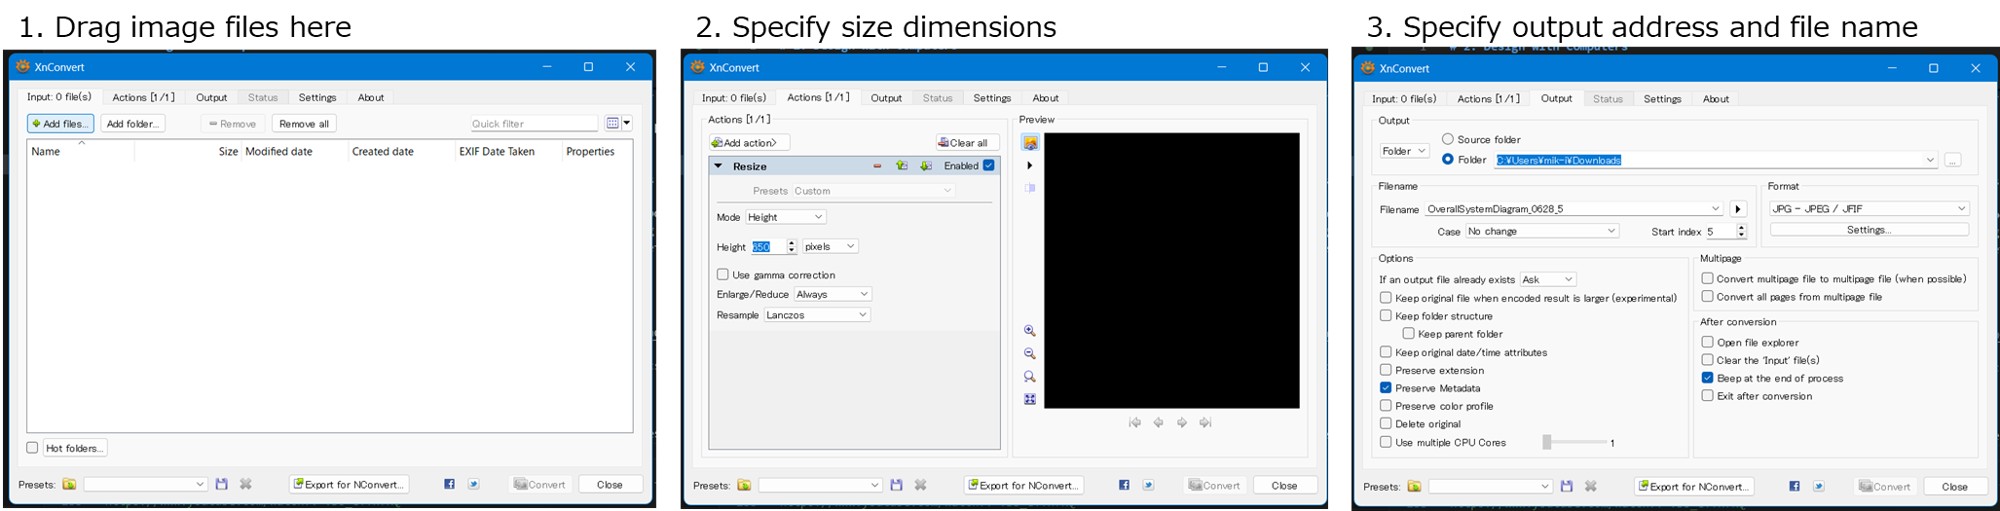Open the filename Case dropdown
This screenshot has height=511, width=2000.
[1542, 231]
